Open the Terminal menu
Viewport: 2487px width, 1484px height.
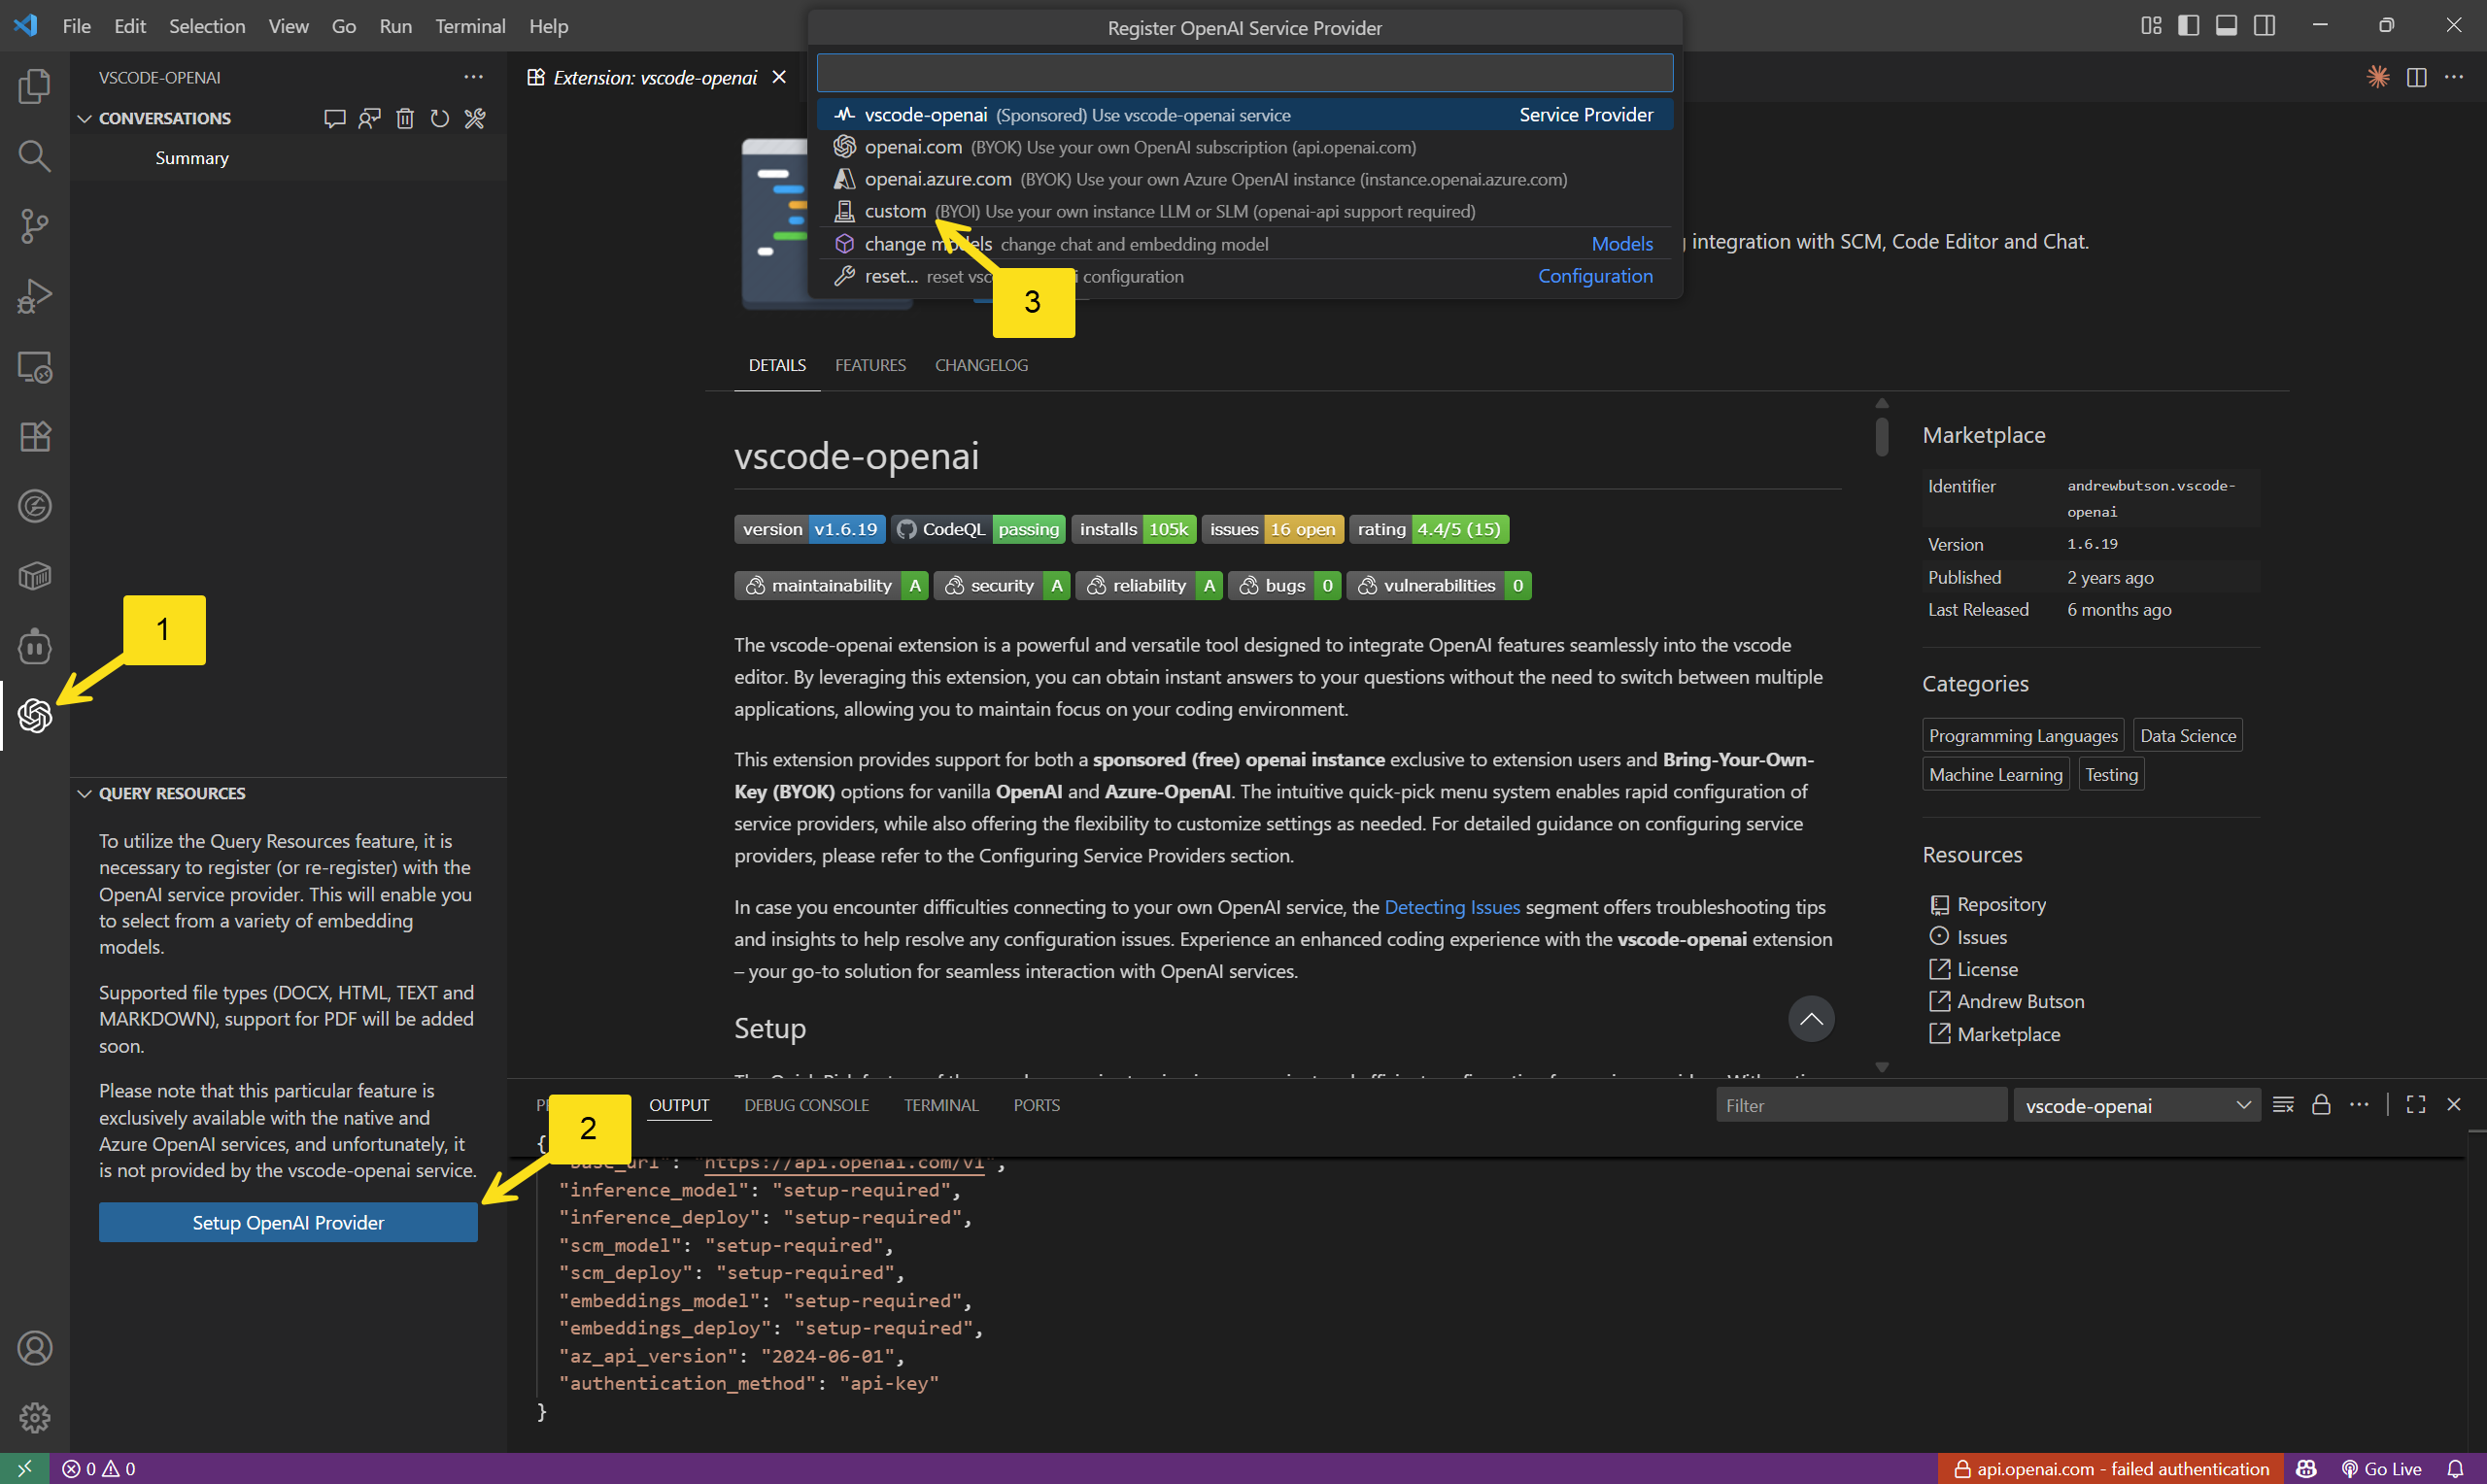tap(470, 26)
